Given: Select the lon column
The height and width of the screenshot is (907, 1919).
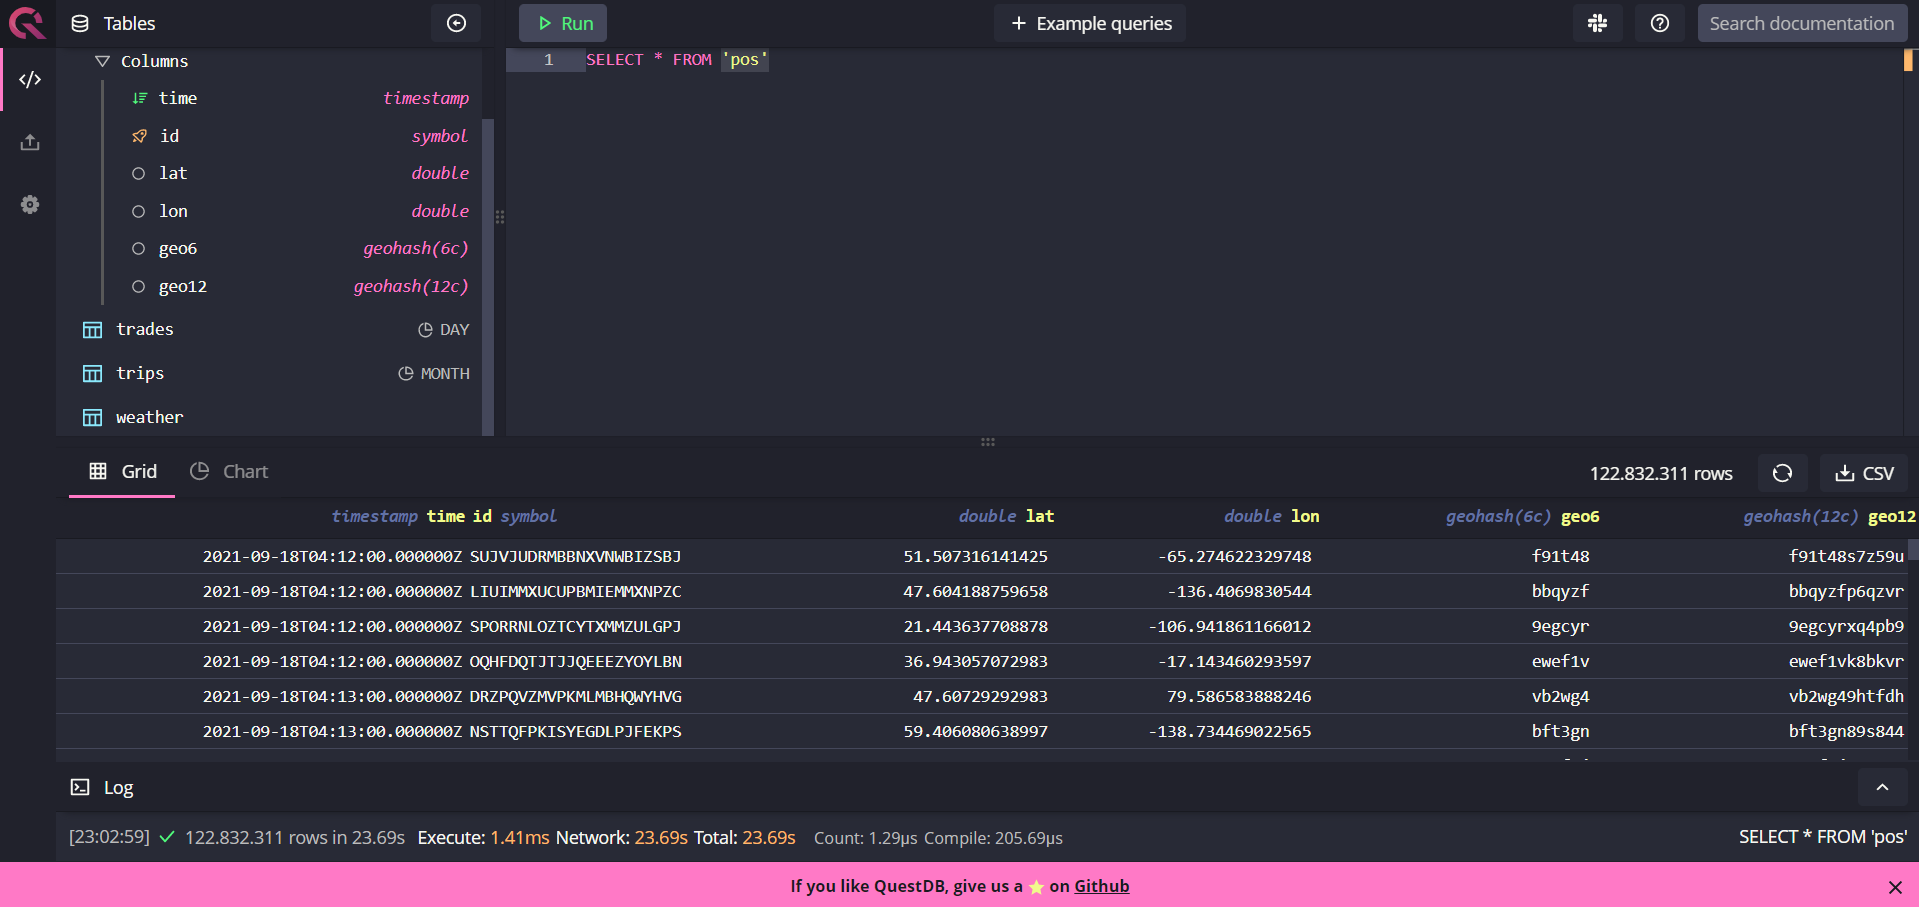Looking at the screenshot, I should [x=300, y=211].
